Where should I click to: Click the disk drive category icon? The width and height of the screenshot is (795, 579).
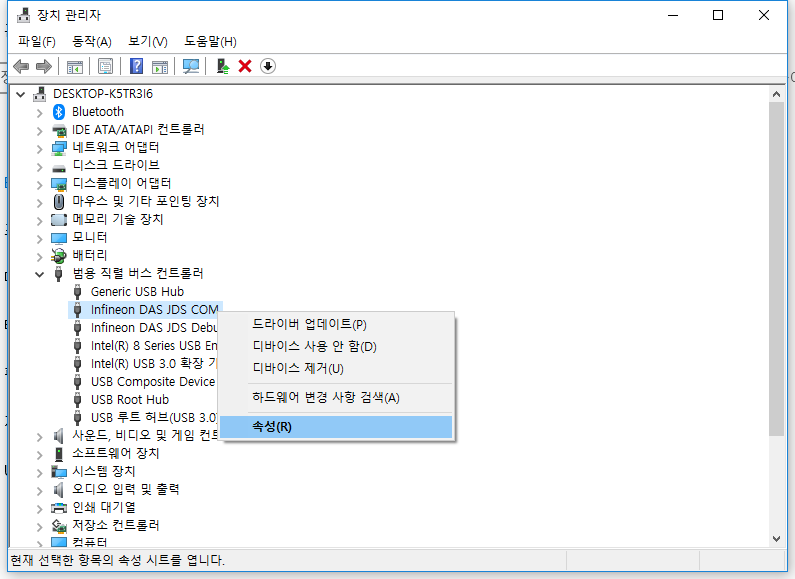pyautogui.click(x=59, y=167)
